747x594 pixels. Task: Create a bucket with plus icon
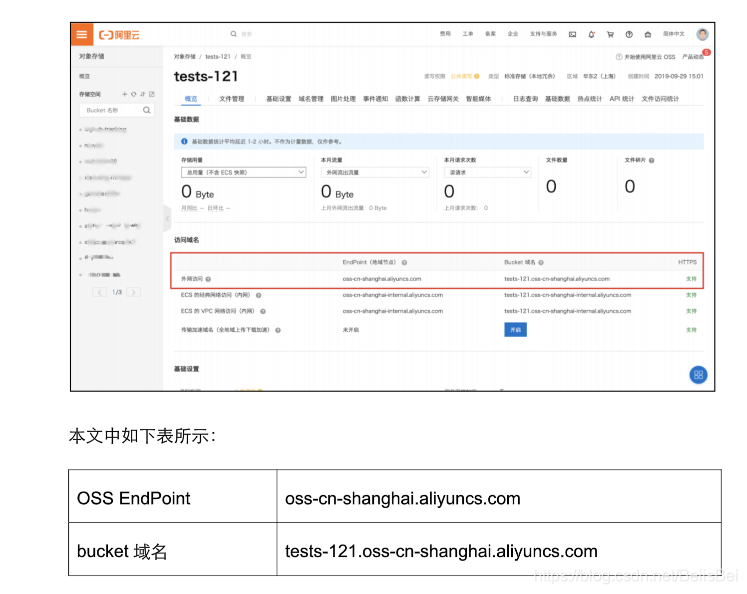coord(124,94)
